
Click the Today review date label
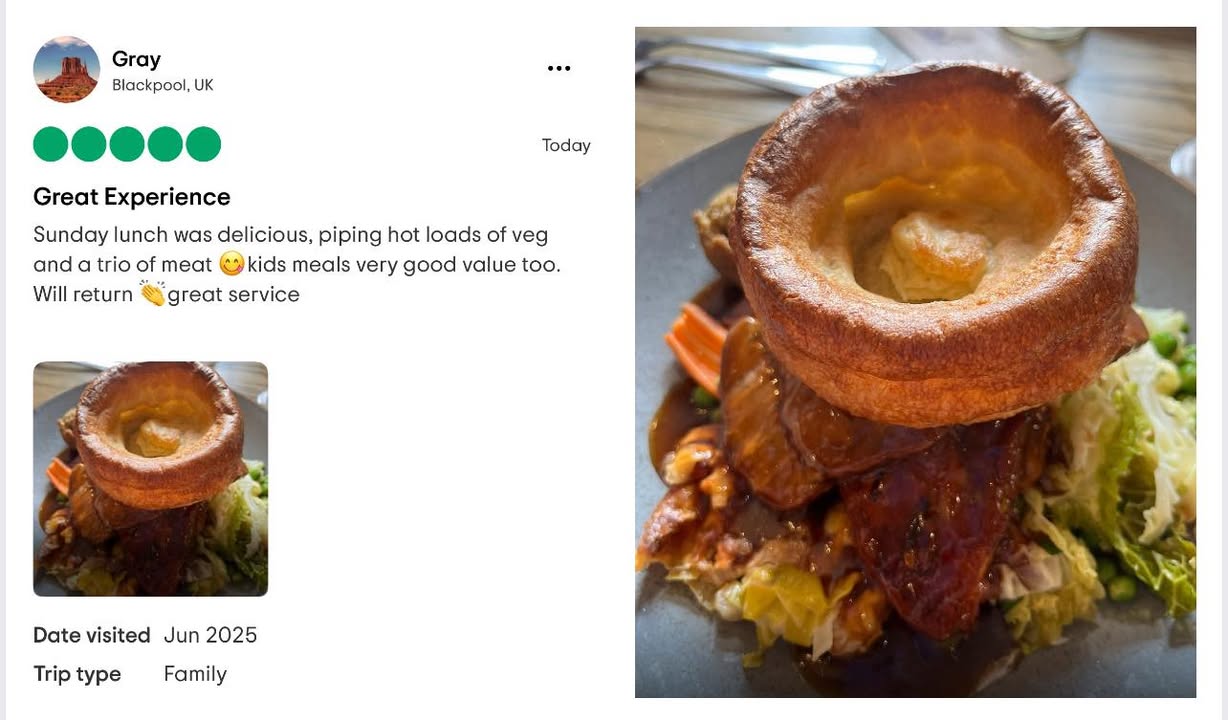tap(566, 146)
